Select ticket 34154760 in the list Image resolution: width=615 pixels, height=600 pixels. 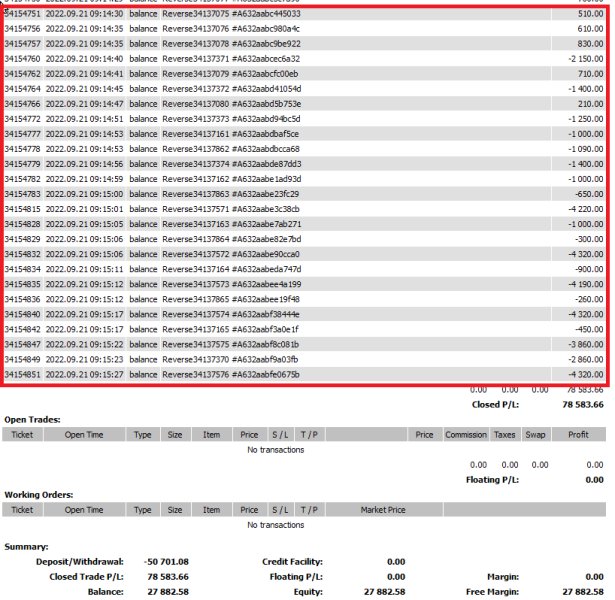[x=22, y=59]
